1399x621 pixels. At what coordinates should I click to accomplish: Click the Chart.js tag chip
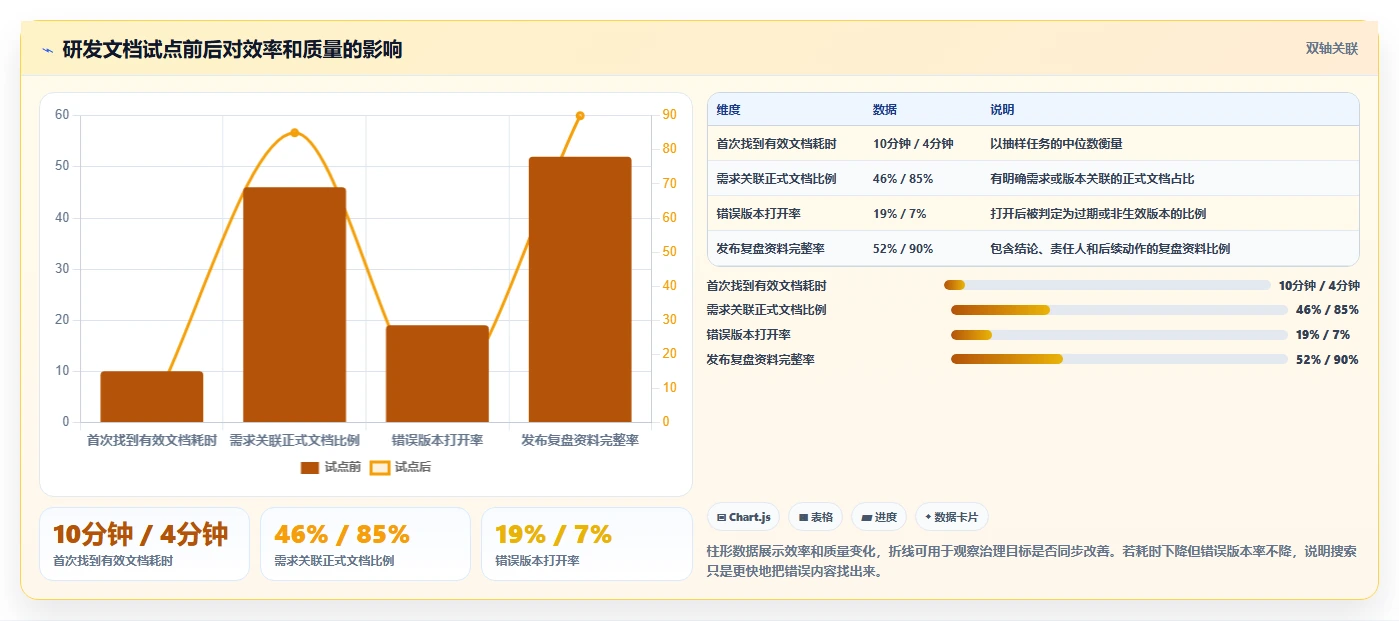[x=743, y=517]
